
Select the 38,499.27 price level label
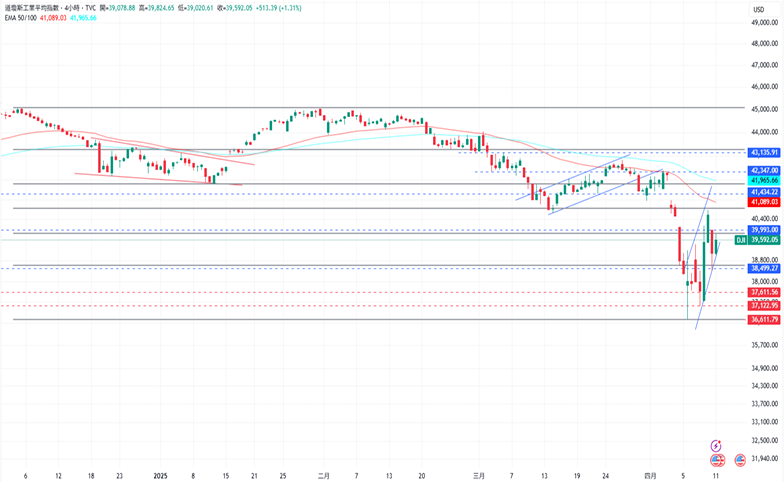click(764, 268)
